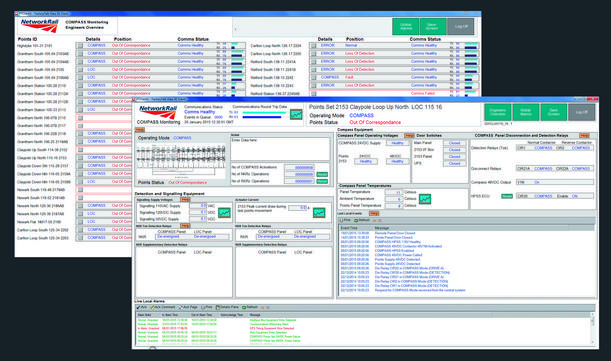Click 'Claypole Up South 114.38 2152' row

[42, 150]
